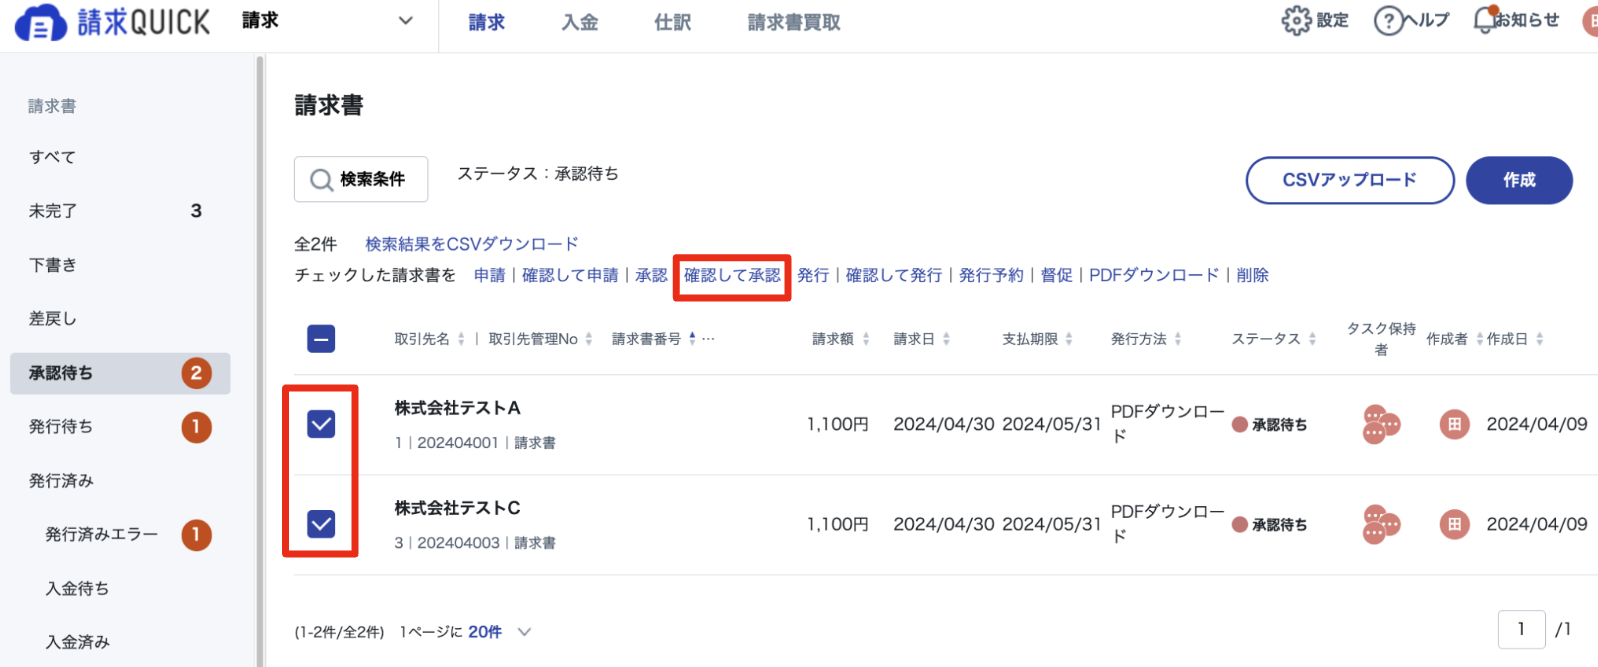Image resolution: width=1598 pixels, height=667 pixels.
Task: Open the 検索条件 search conditions button
Action: pyautogui.click(x=361, y=180)
